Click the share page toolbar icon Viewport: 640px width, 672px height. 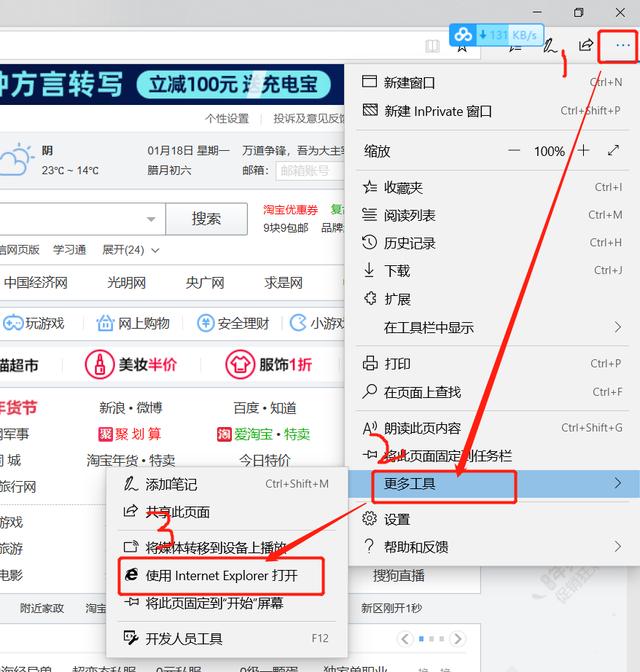586,45
